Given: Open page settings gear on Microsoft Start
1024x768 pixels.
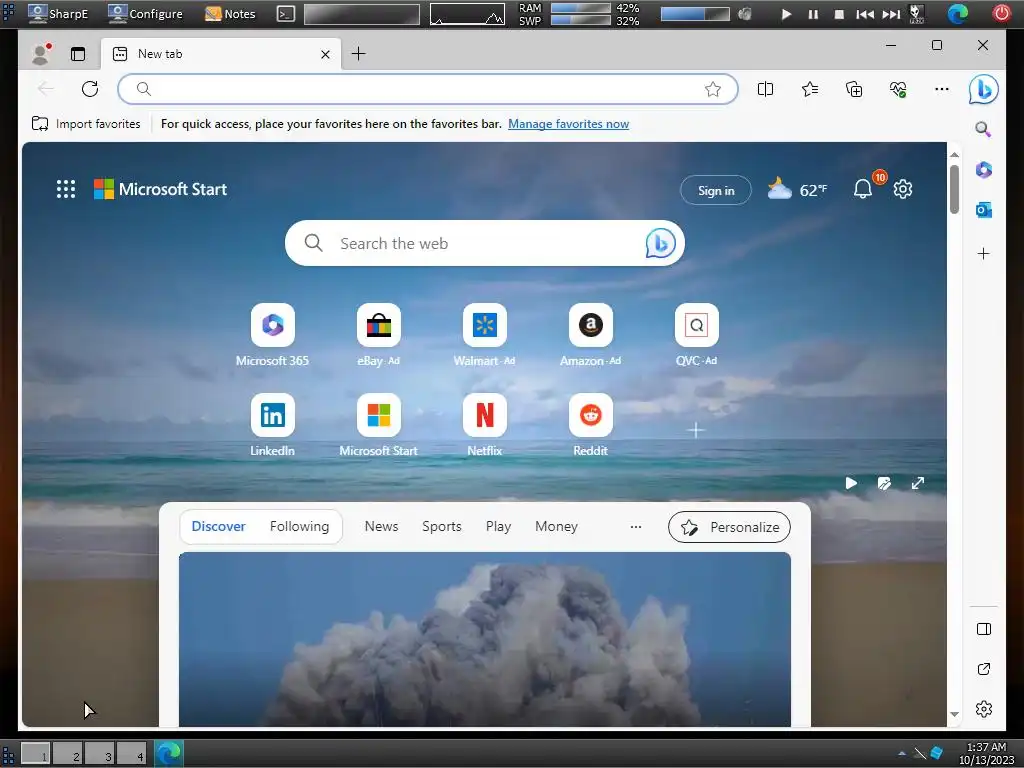Looking at the screenshot, I should coord(903,189).
